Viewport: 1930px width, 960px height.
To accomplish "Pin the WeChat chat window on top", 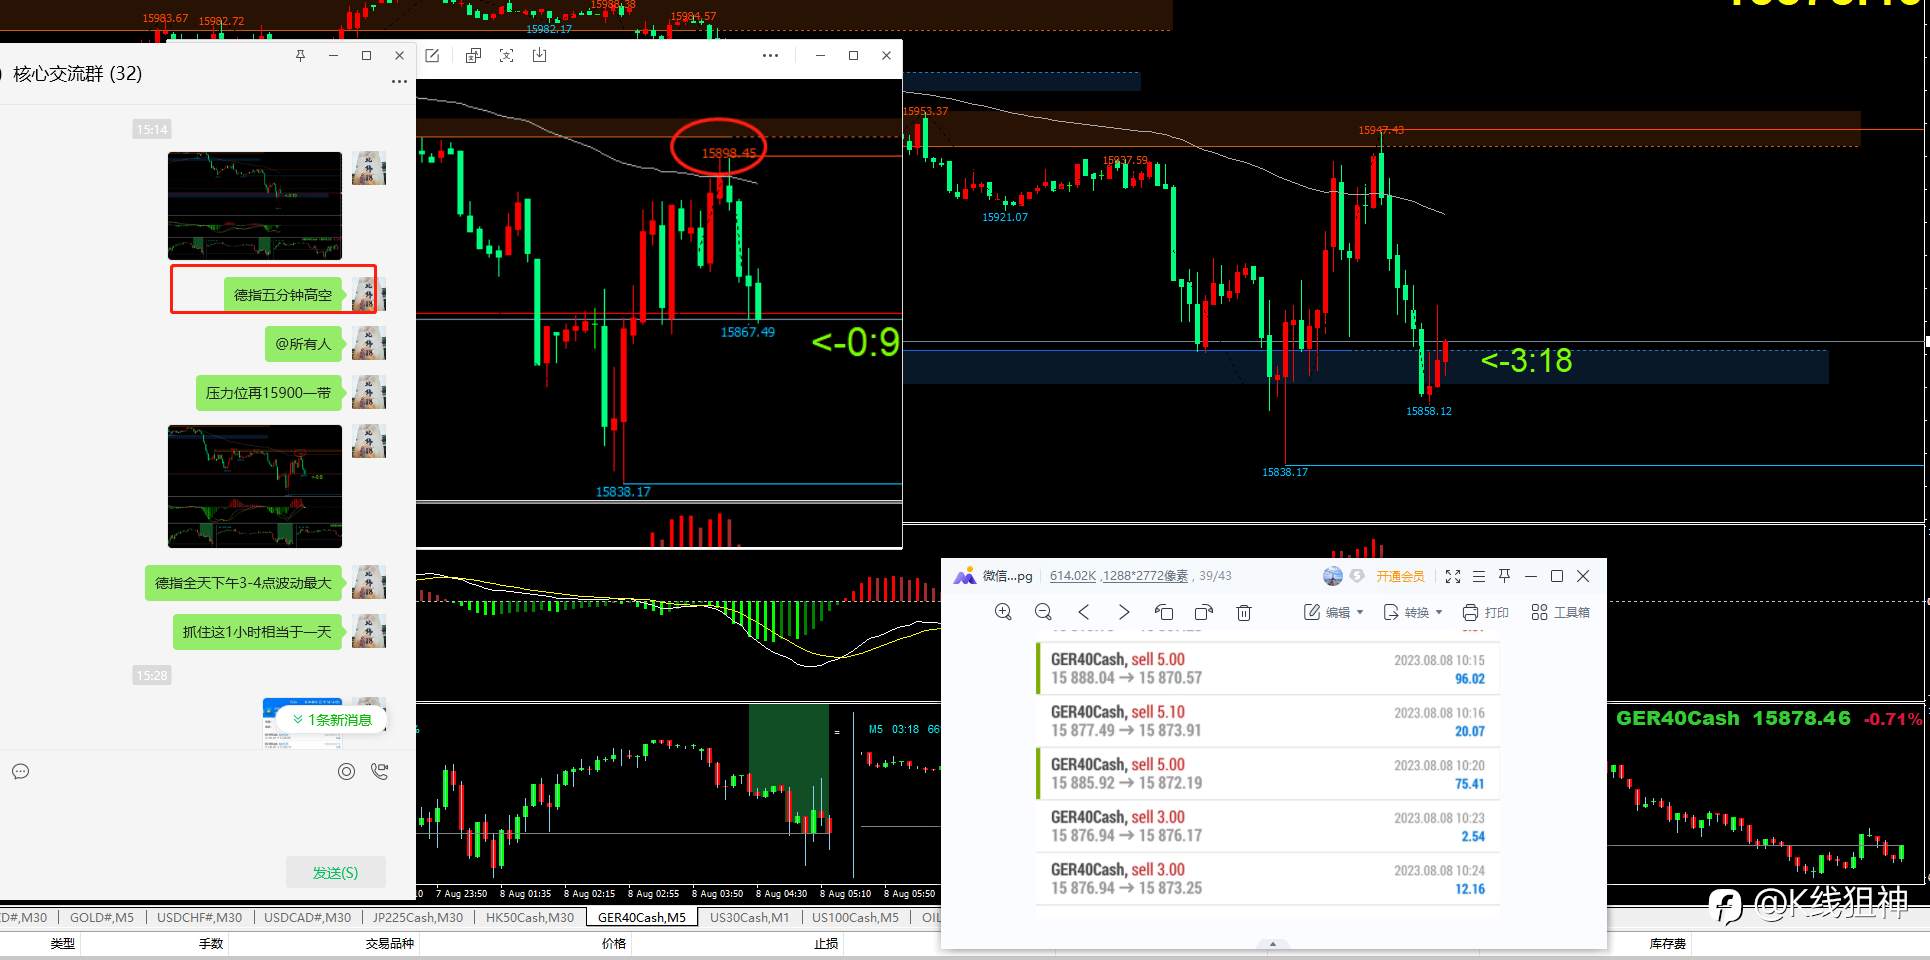I will pos(300,55).
